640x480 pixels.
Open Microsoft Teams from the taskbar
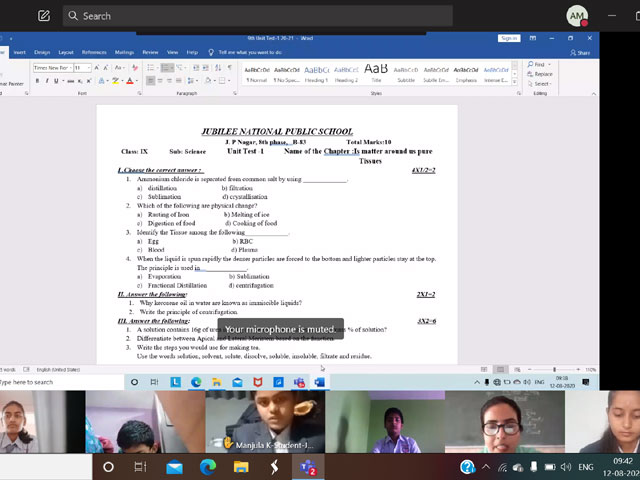pos(308,467)
